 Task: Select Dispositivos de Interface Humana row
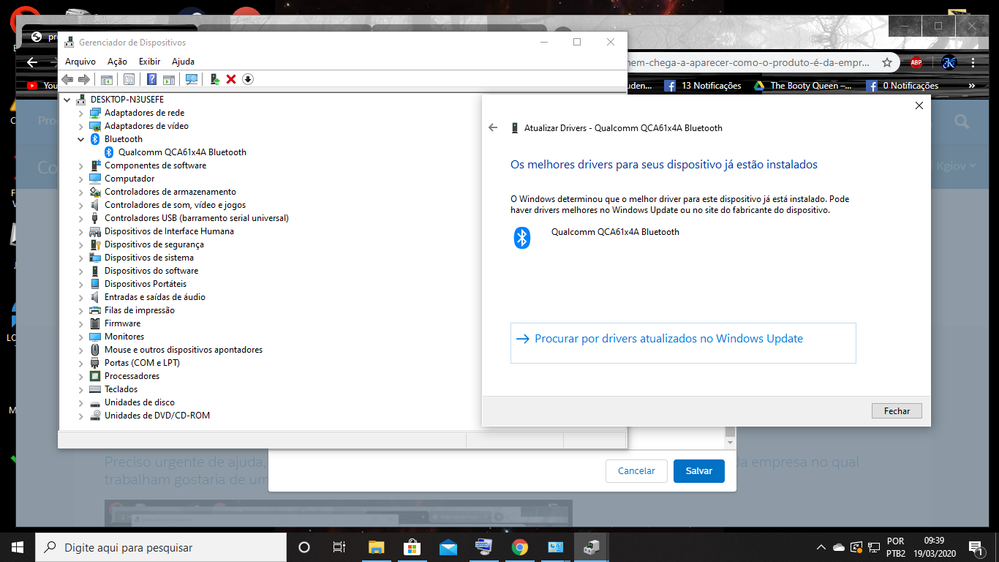tap(169, 231)
